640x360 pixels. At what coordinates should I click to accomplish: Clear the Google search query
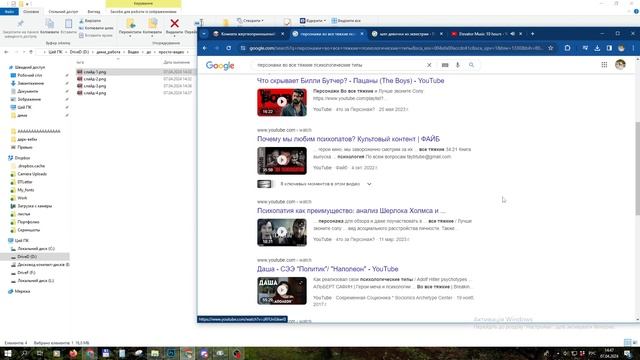pos(429,65)
